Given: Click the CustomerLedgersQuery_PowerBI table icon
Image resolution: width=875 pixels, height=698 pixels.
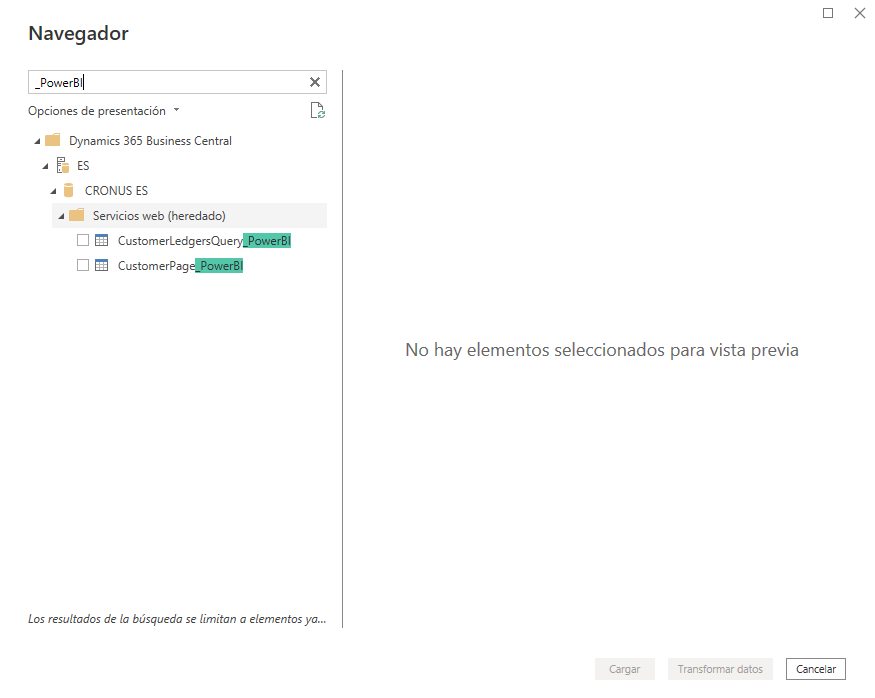Looking at the screenshot, I should [x=102, y=240].
